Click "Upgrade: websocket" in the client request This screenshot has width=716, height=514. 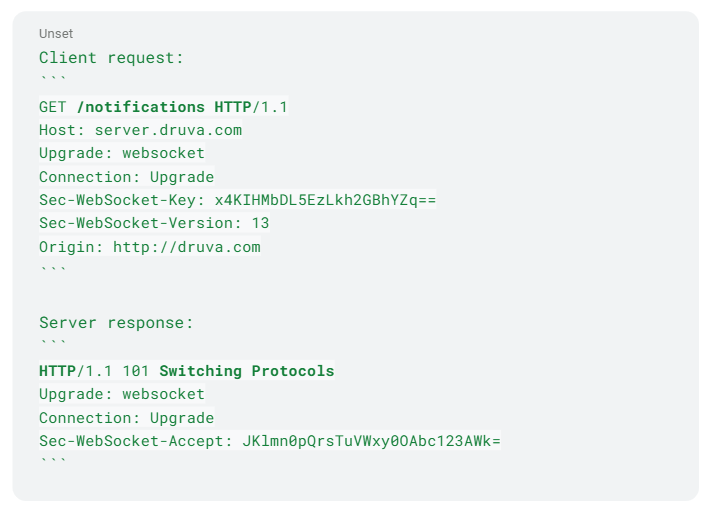(x=121, y=153)
